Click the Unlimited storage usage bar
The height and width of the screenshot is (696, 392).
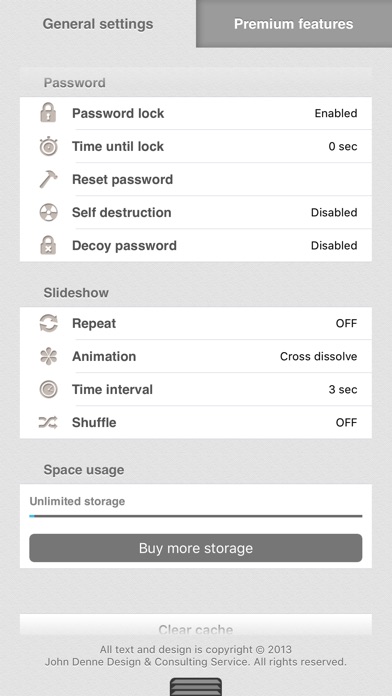click(x=196, y=516)
